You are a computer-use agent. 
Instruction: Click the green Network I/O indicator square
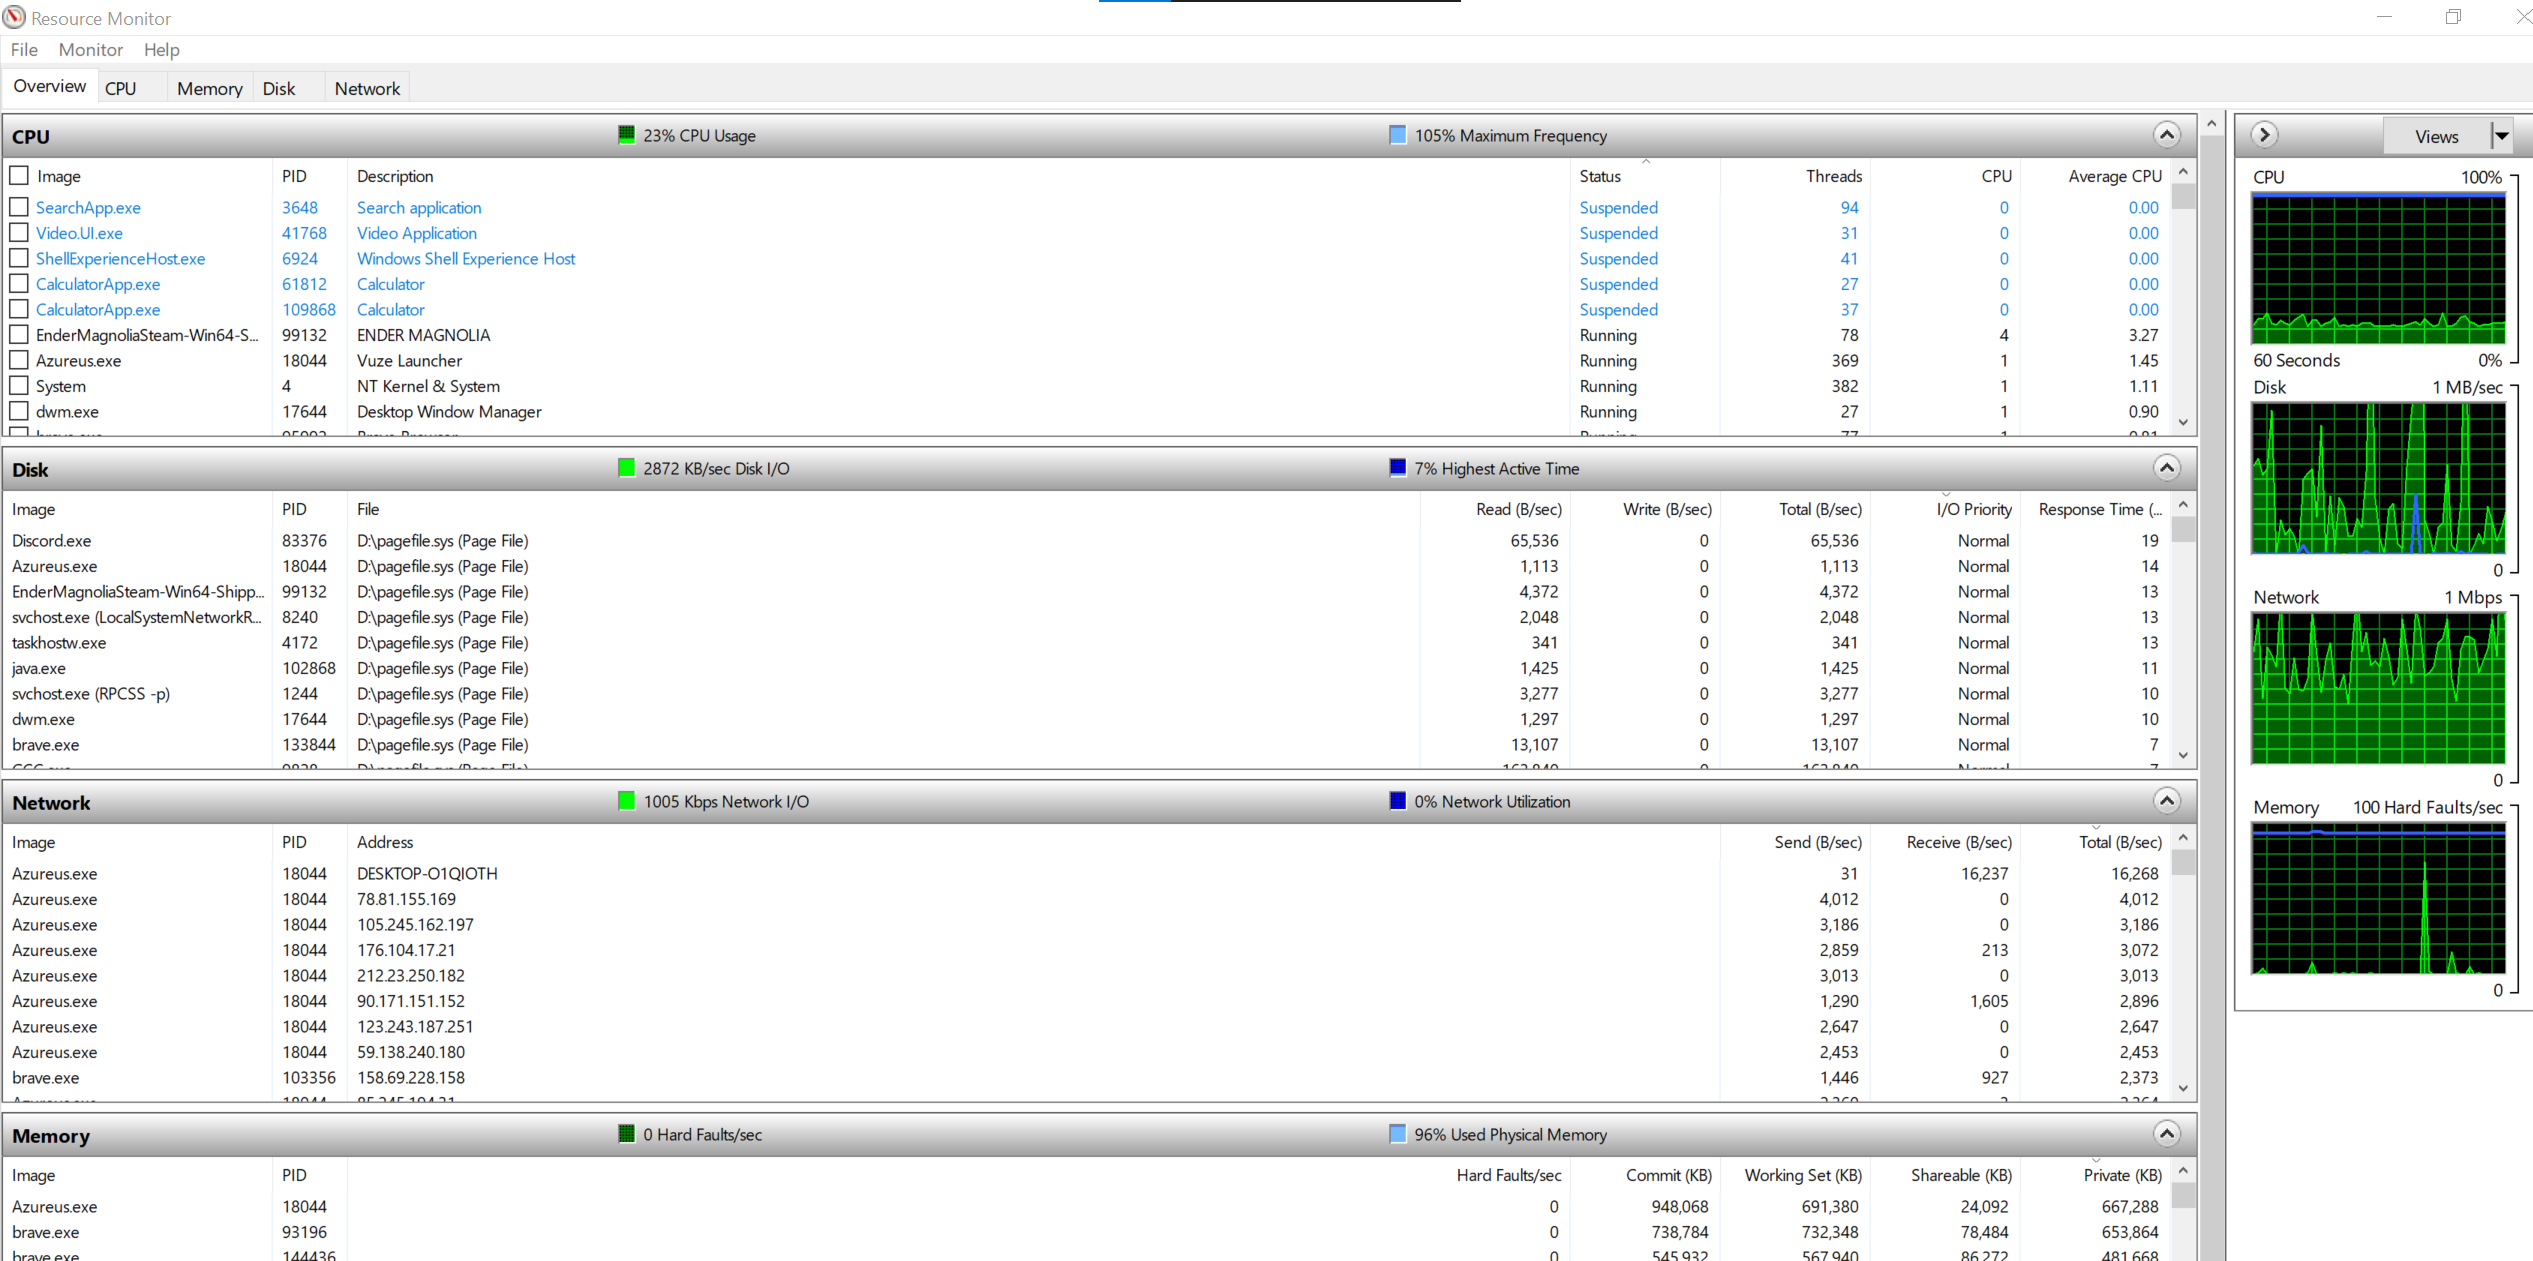627,801
